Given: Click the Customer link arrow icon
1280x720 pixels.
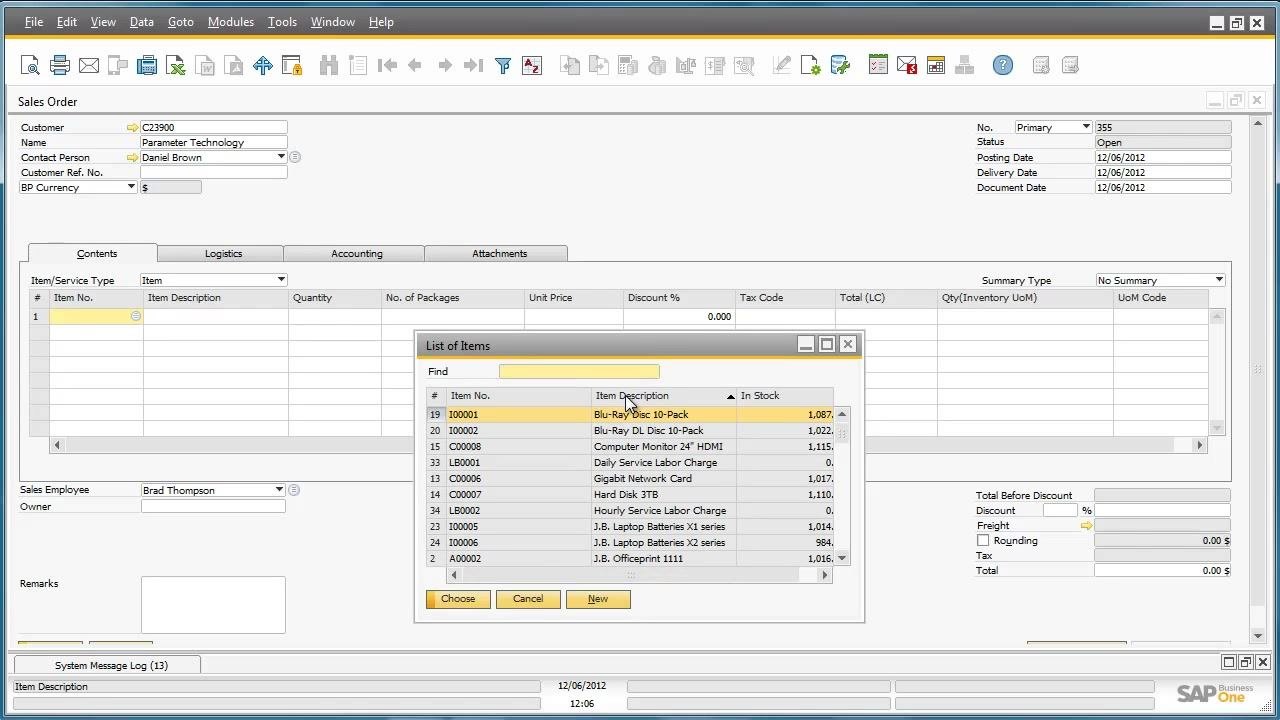Looking at the screenshot, I should [x=132, y=128].
